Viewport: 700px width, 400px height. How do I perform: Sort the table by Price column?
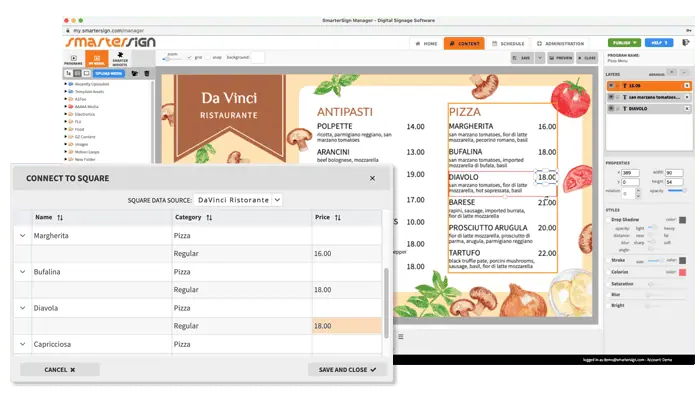(338, 217)
